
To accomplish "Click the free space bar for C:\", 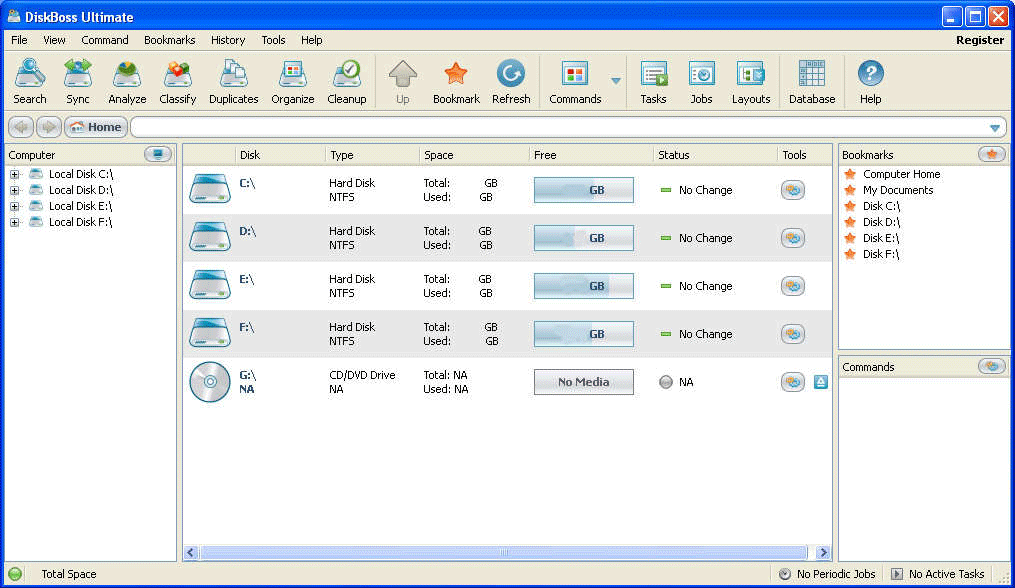I will (583, 190).
